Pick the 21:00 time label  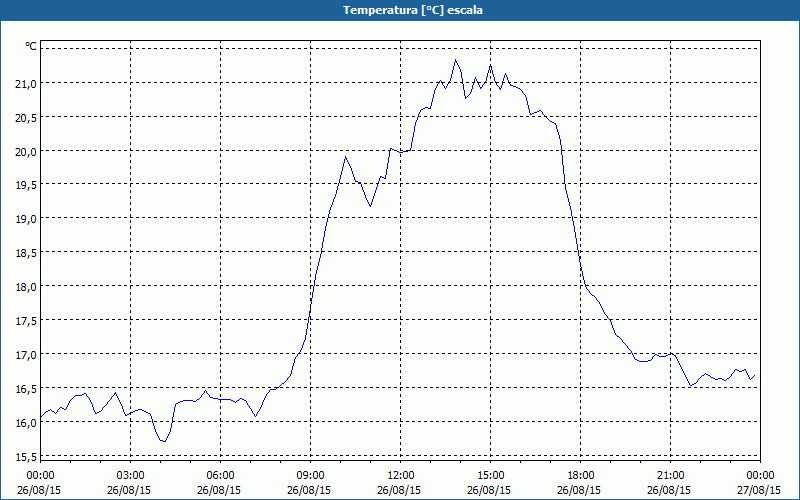(x=670, y=476)
